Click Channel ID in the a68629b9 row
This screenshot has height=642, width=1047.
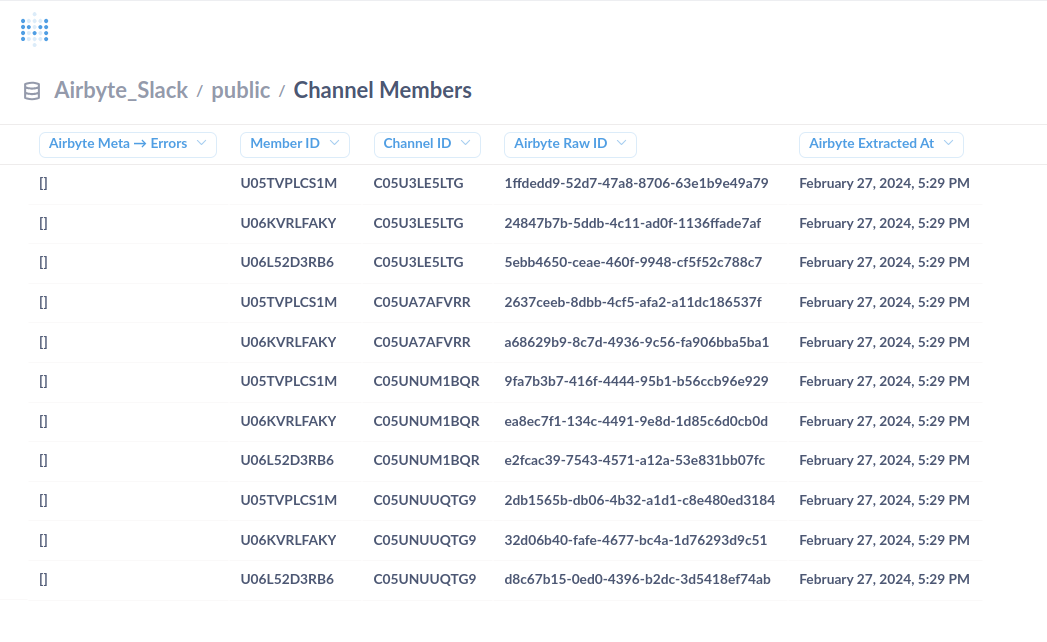(422, 342)
